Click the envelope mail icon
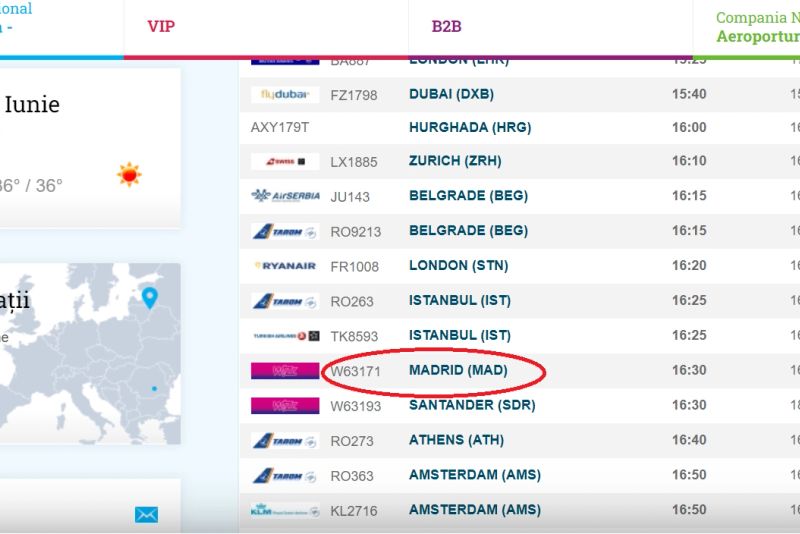 click(147, 515)
